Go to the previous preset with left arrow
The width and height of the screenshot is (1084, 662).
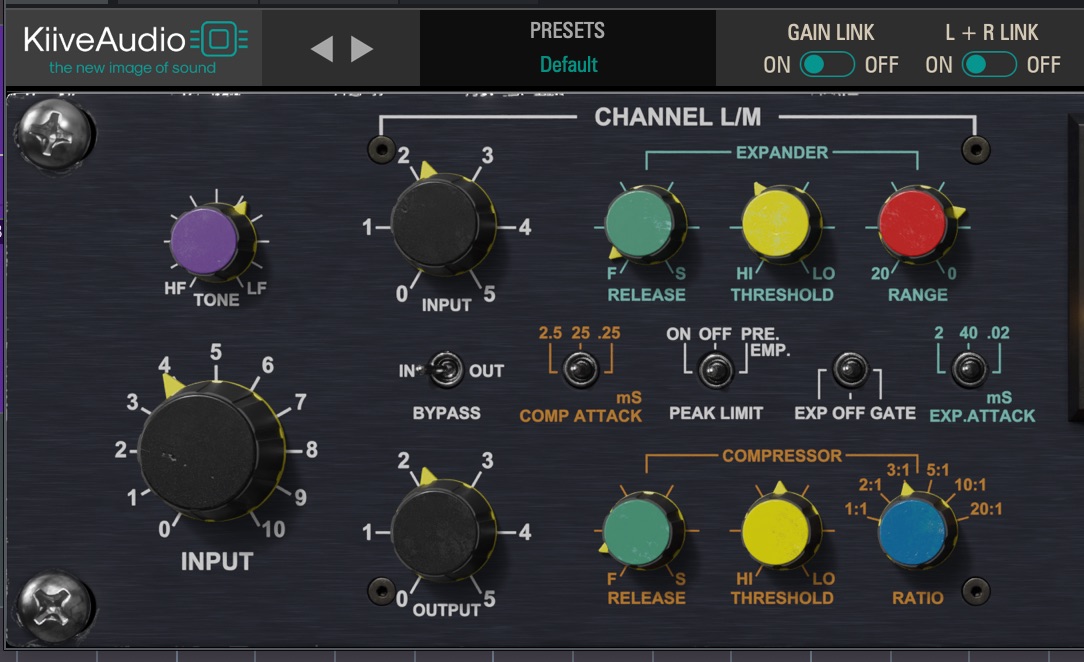coord(322,49)
